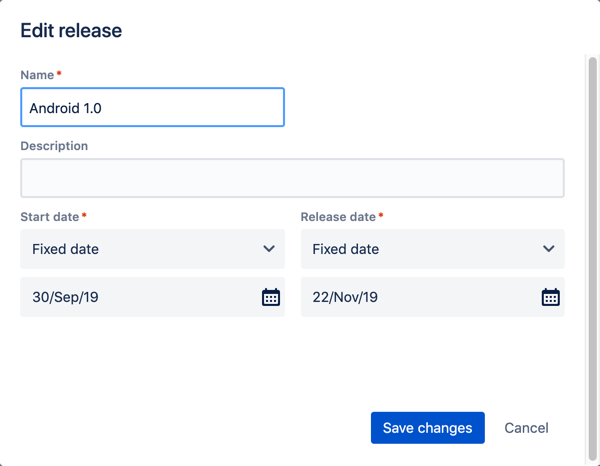The height and width of the screenshot is (466, 600).
Task: Save changes to the release
Action: (427, 428)
